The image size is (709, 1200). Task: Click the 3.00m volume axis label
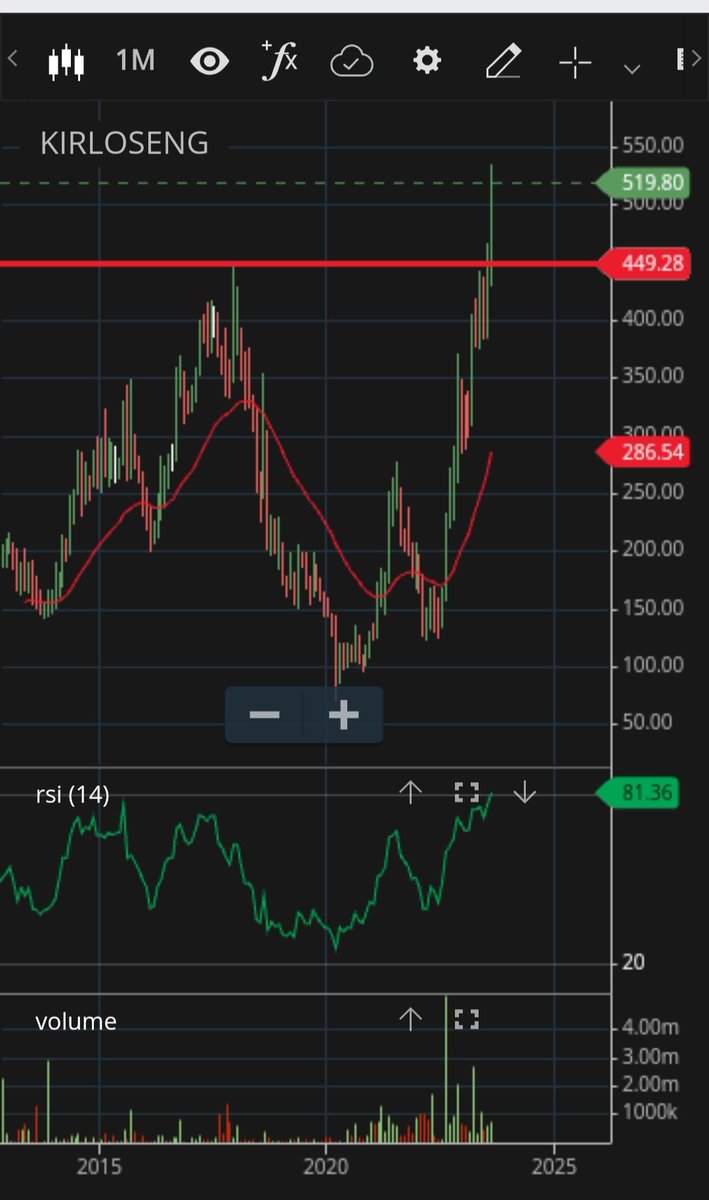click(x=651, y=1056)
